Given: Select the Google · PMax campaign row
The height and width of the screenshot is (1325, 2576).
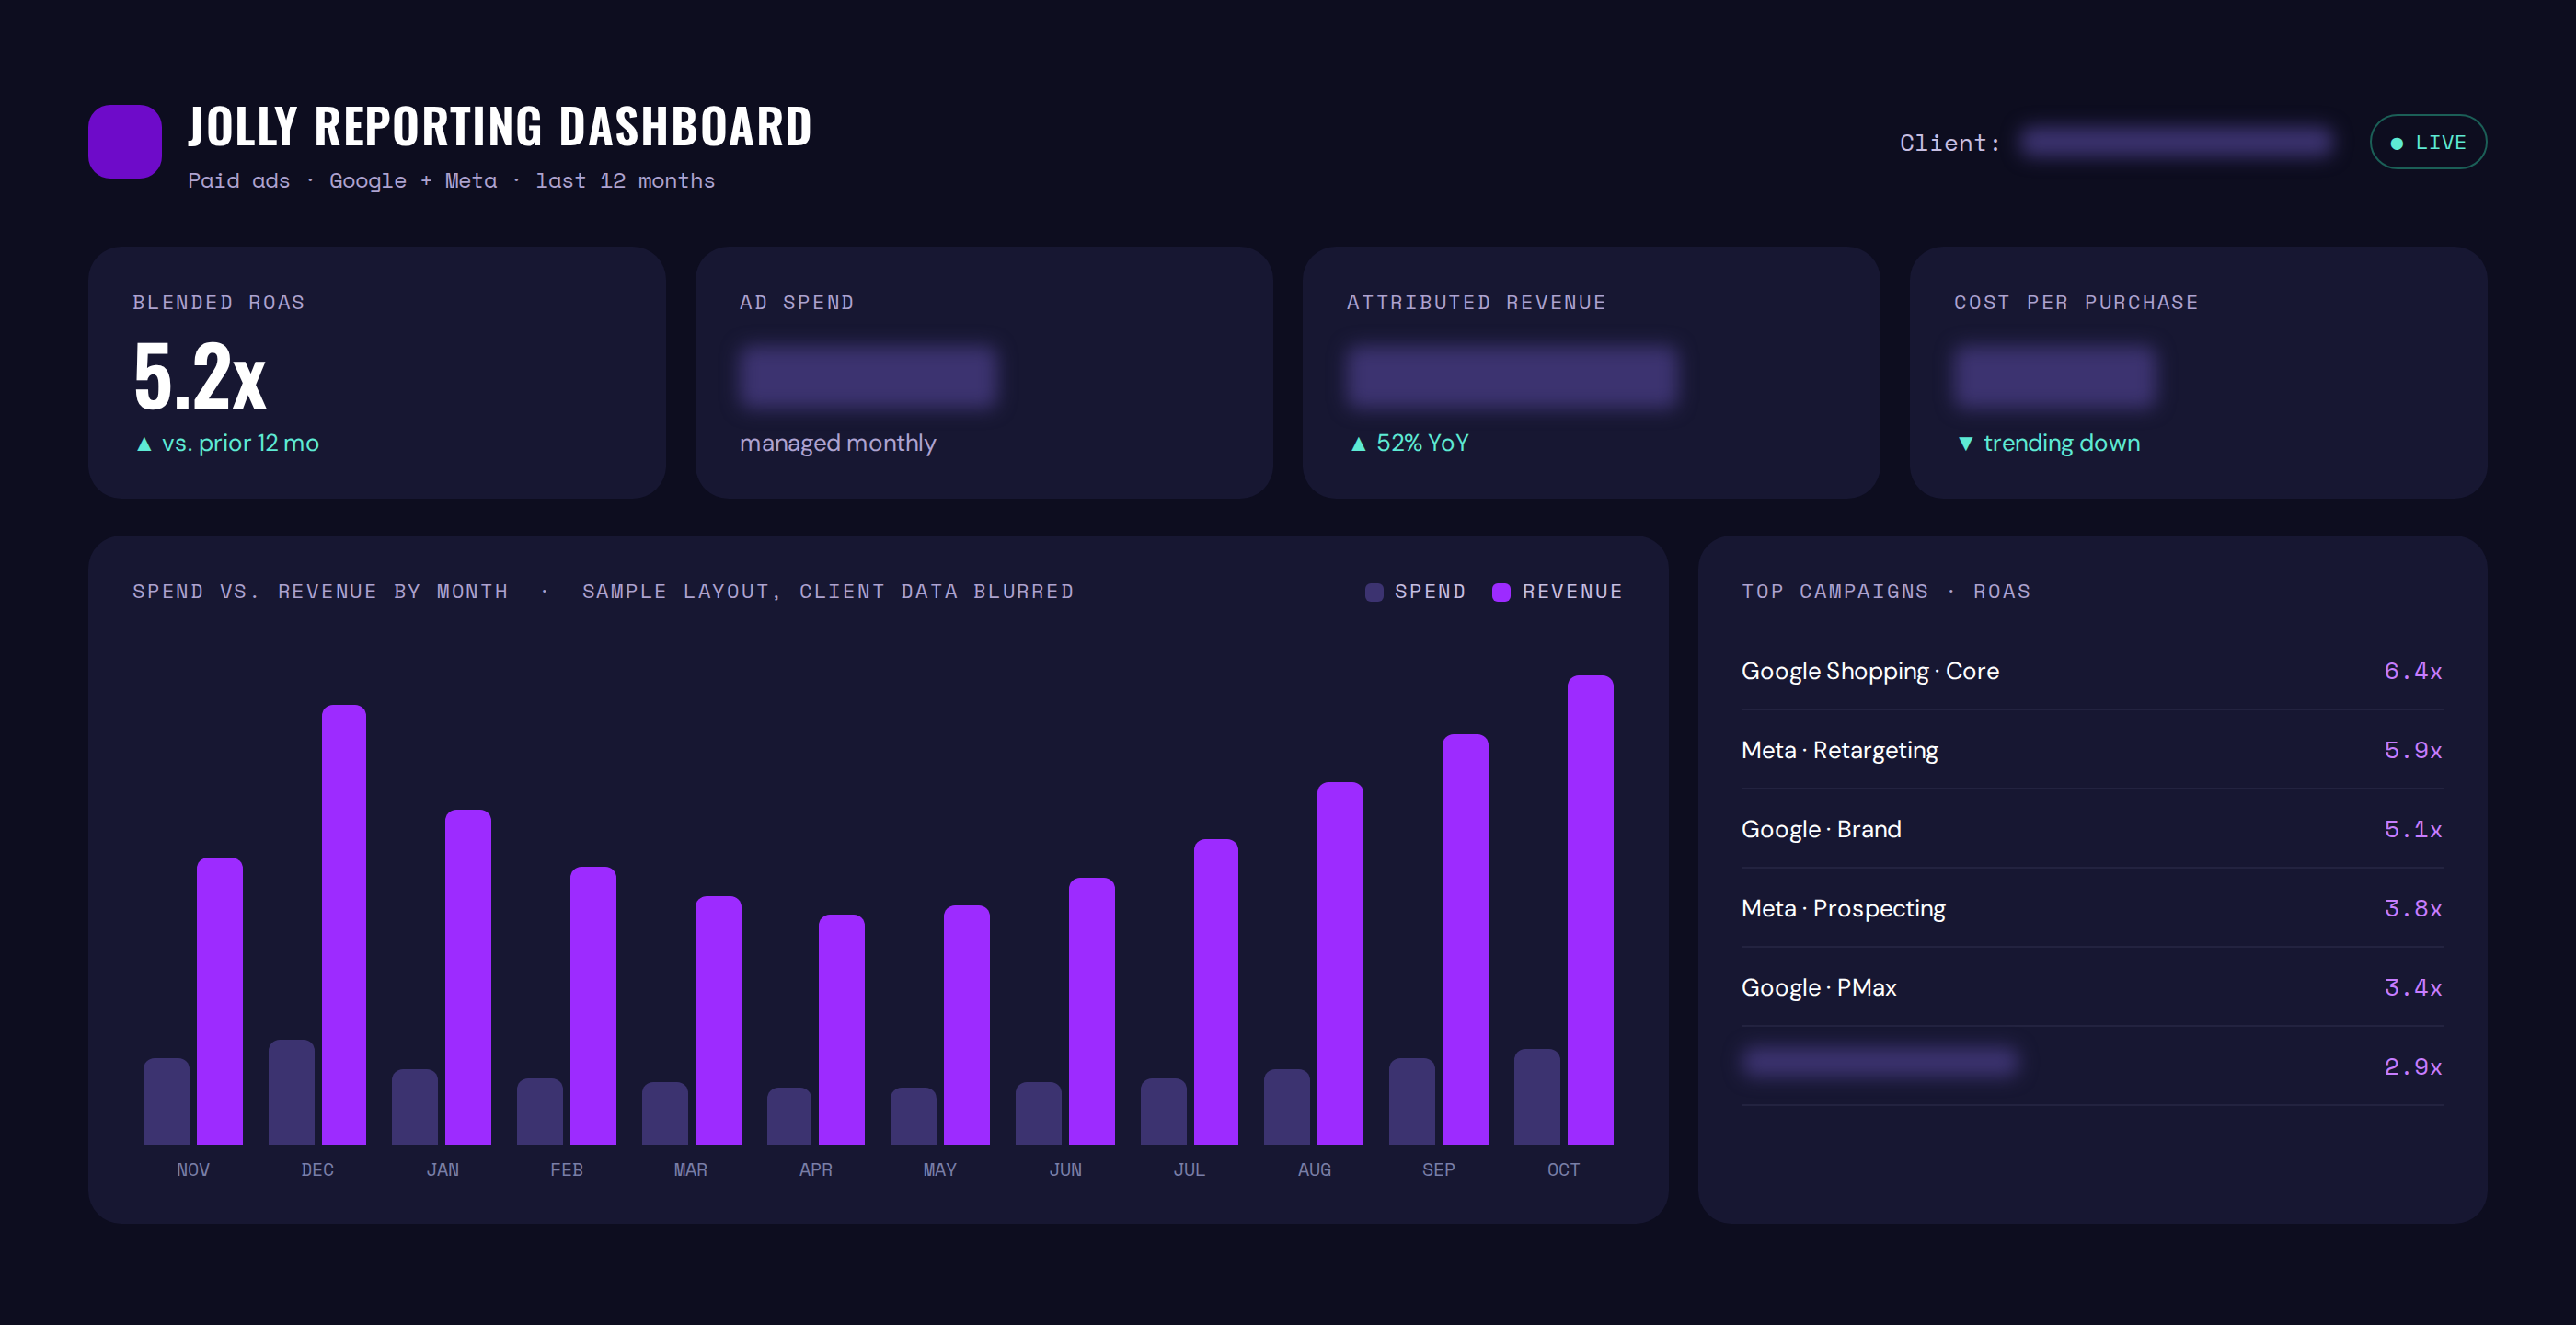Looking at the screenshot, I should [x=2092, y=987].
